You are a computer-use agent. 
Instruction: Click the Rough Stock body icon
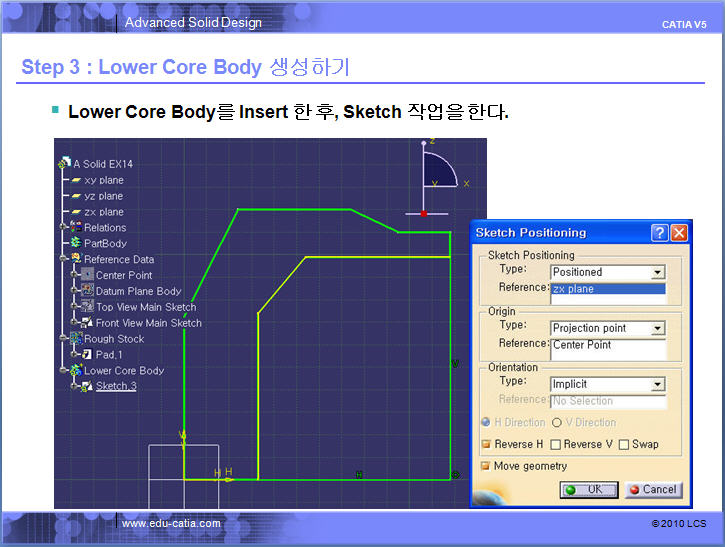[x=76, y=338]
